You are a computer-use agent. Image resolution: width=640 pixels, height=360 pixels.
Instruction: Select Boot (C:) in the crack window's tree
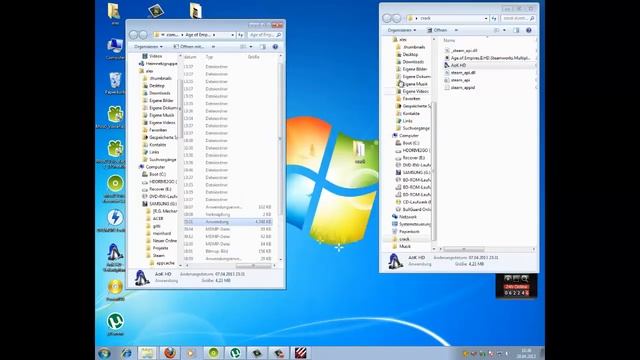point(411,143)
